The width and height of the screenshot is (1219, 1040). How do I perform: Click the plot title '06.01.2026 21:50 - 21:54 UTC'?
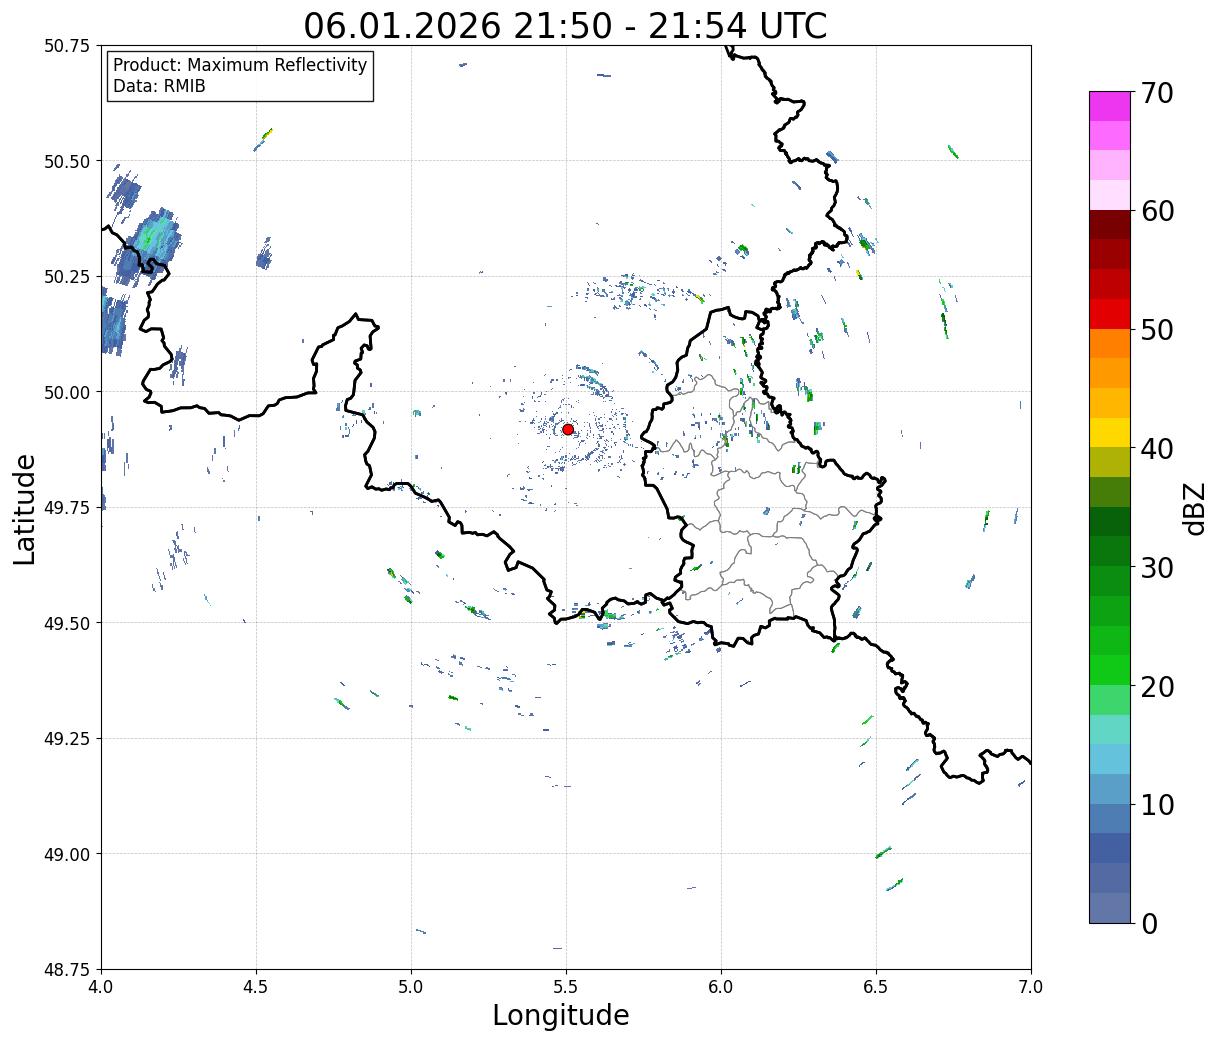click(x=565, y=25)
